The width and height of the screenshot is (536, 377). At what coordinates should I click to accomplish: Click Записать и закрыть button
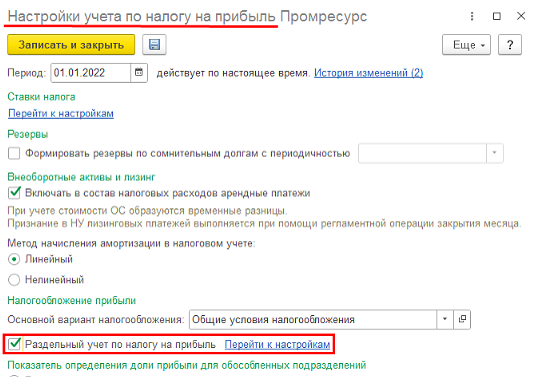point(71,45)
